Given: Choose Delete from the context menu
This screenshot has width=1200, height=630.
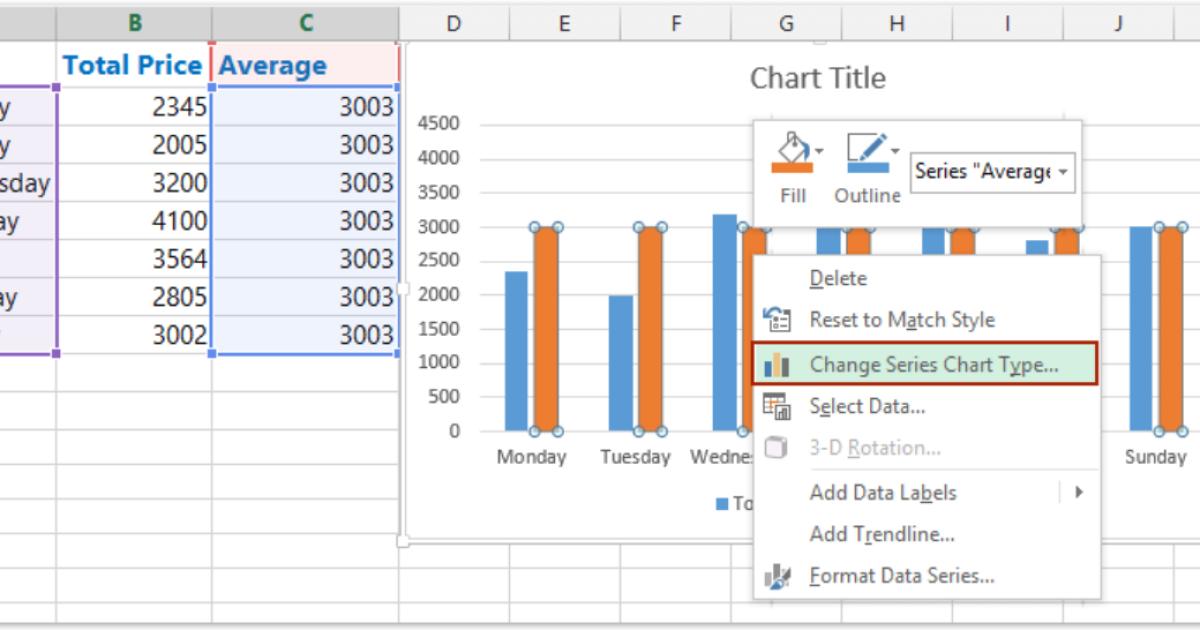Looking at the screenshot, I should coord(838,279).
